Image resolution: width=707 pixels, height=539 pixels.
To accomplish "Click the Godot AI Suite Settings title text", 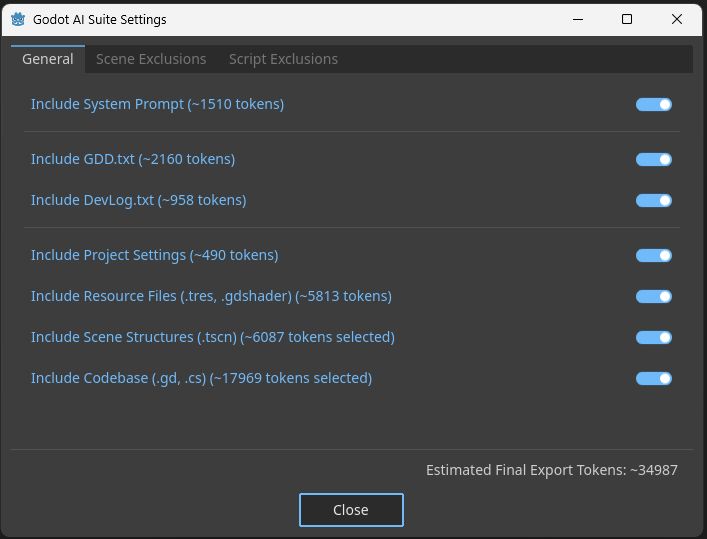I will 100,20.
